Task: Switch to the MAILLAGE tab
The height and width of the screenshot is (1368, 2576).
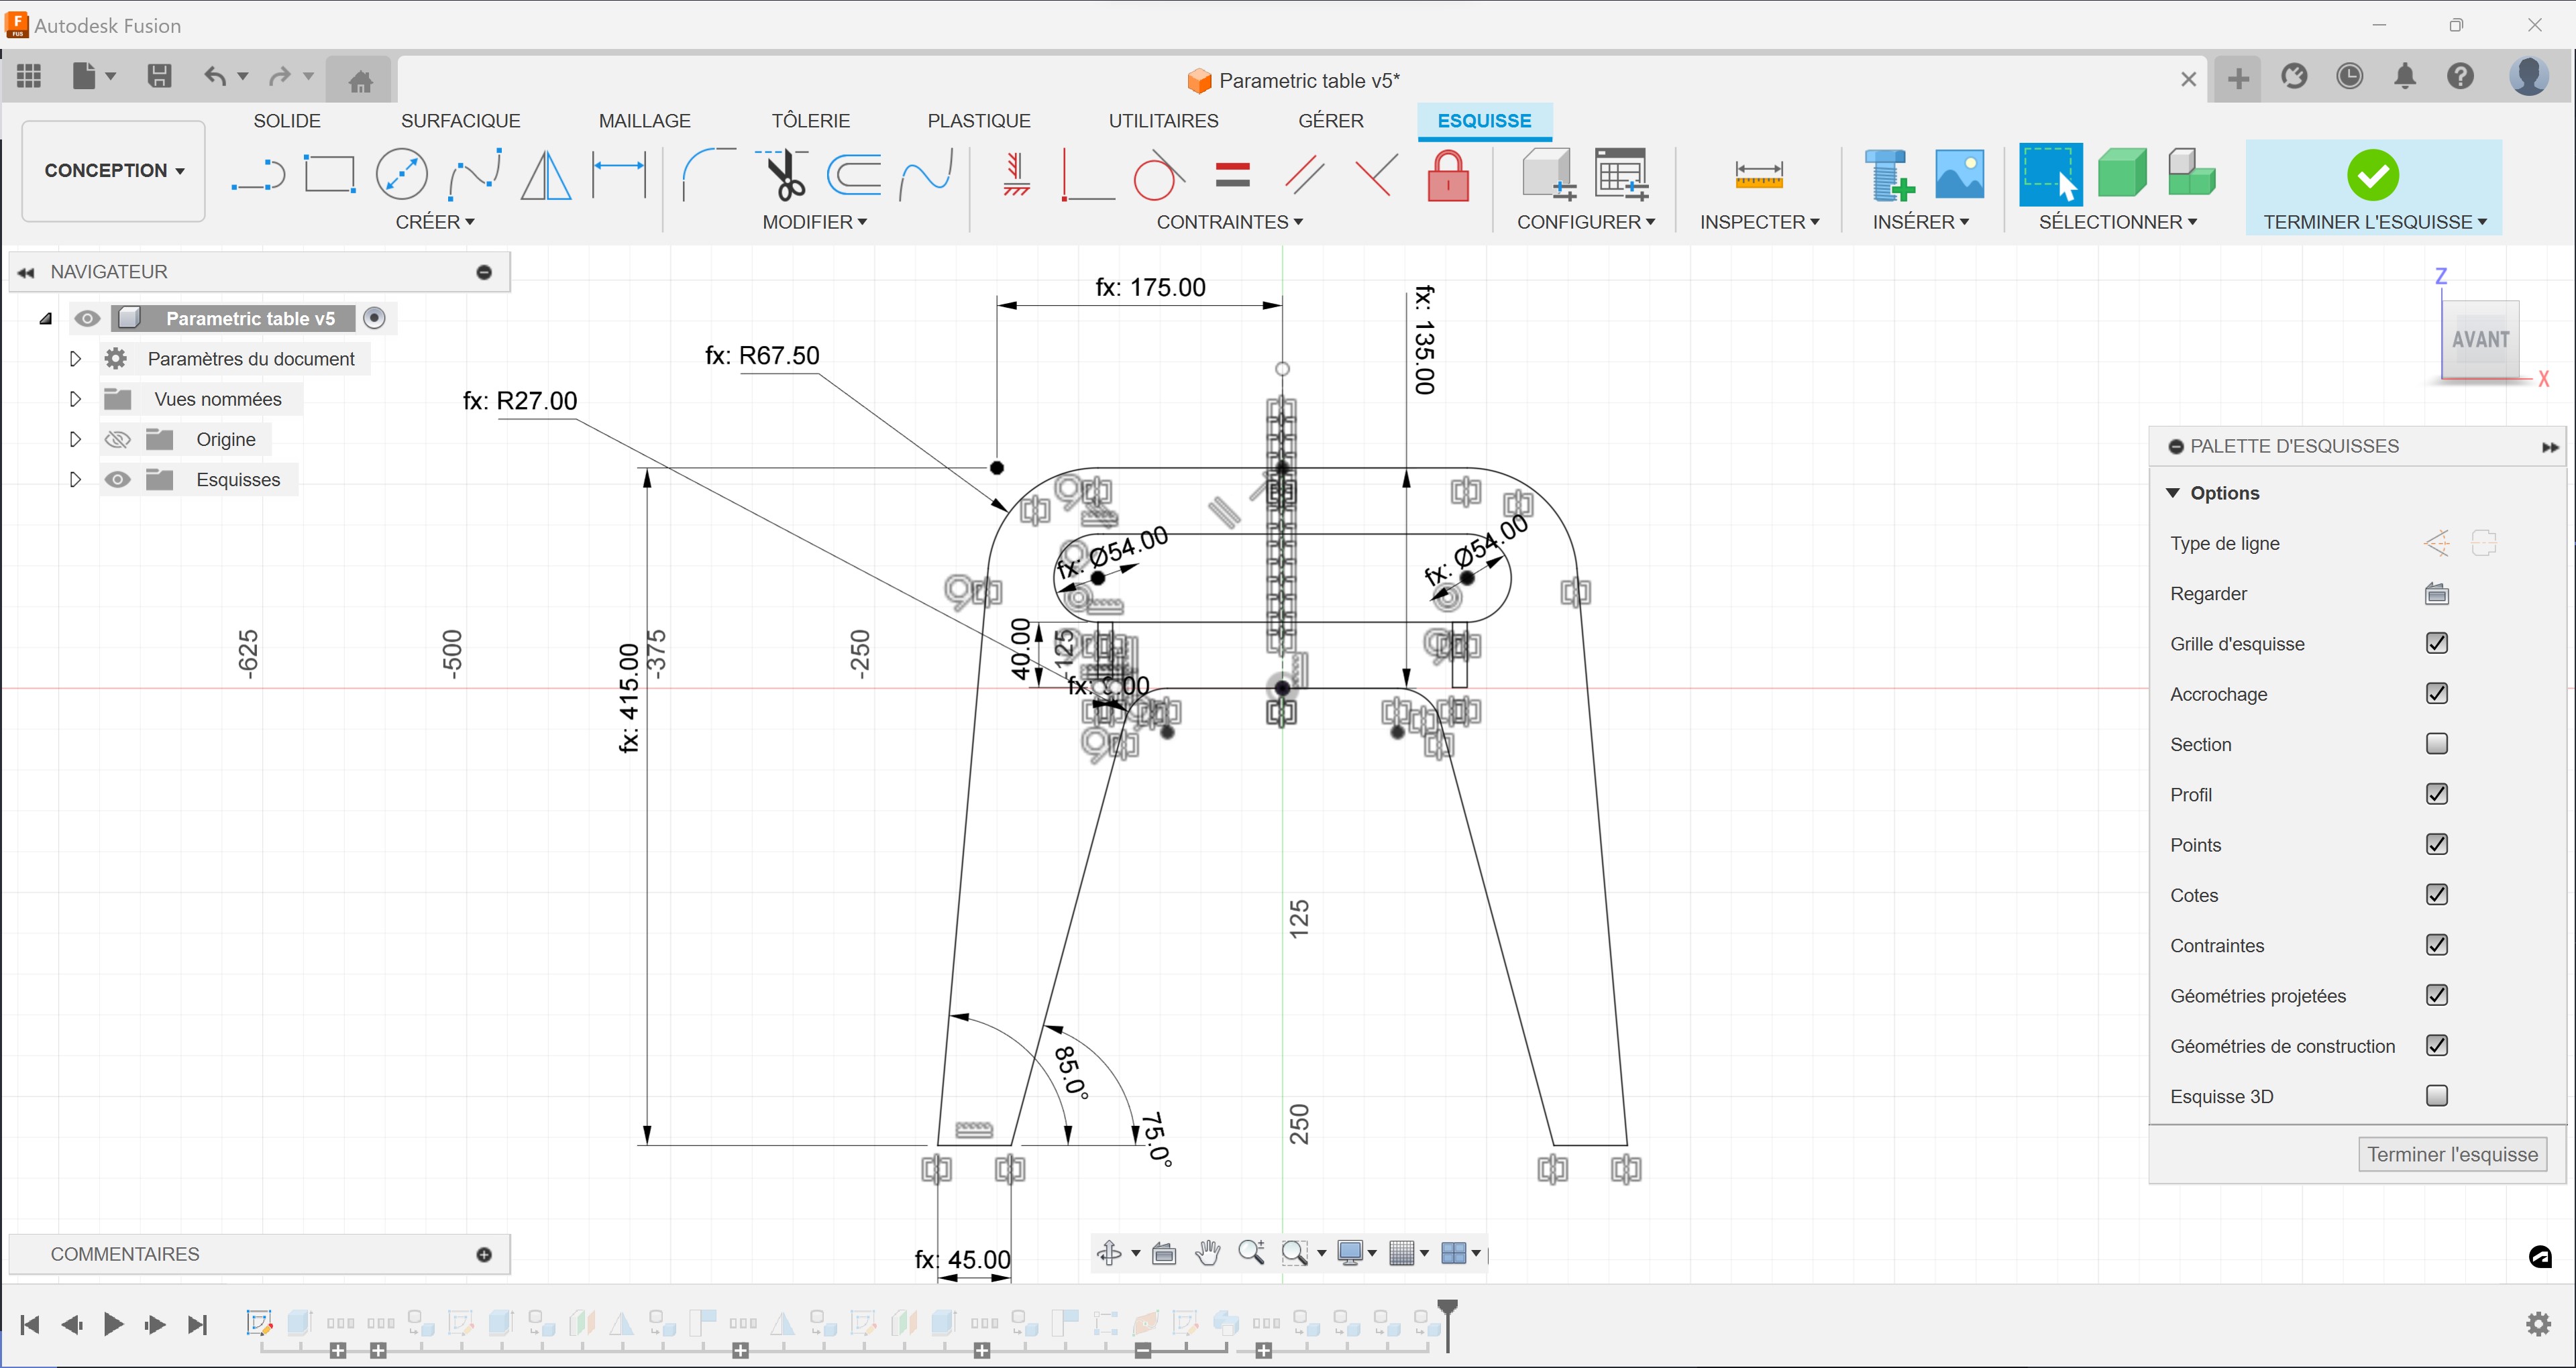Action: [644, 121]
